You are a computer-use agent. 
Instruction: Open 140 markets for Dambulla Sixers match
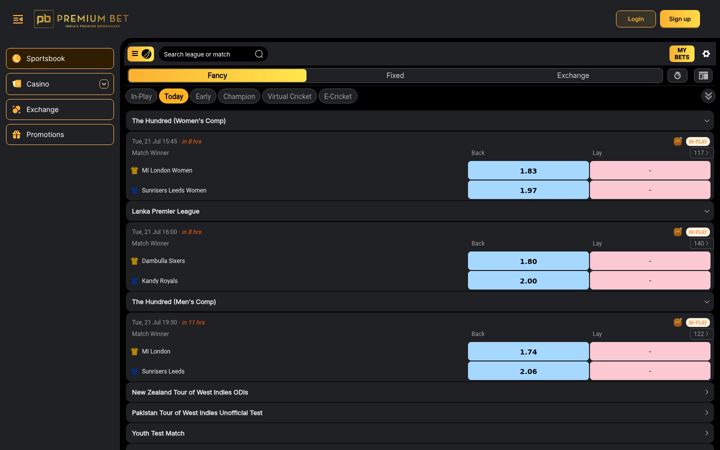701,243
